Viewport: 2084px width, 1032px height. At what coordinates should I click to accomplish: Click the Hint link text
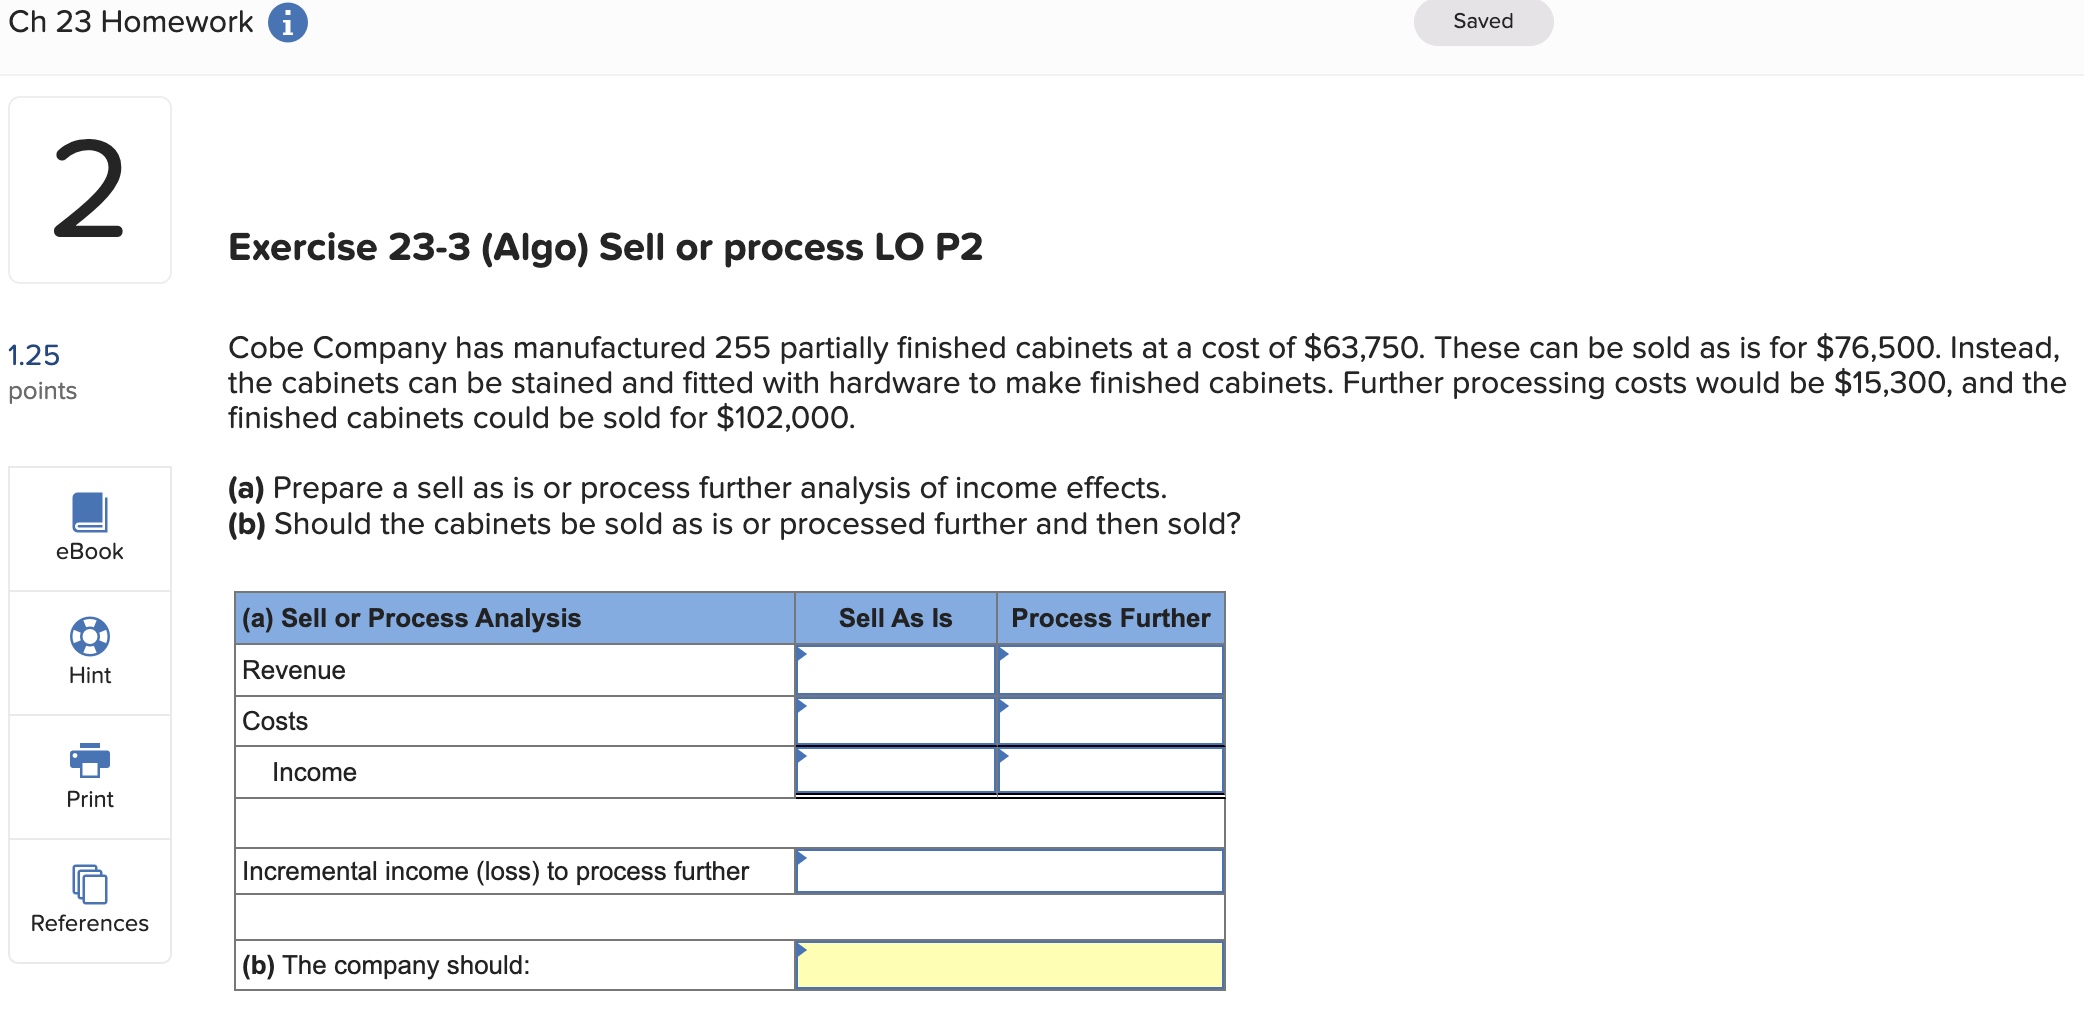pyautogui.click(x=89, y=674)
